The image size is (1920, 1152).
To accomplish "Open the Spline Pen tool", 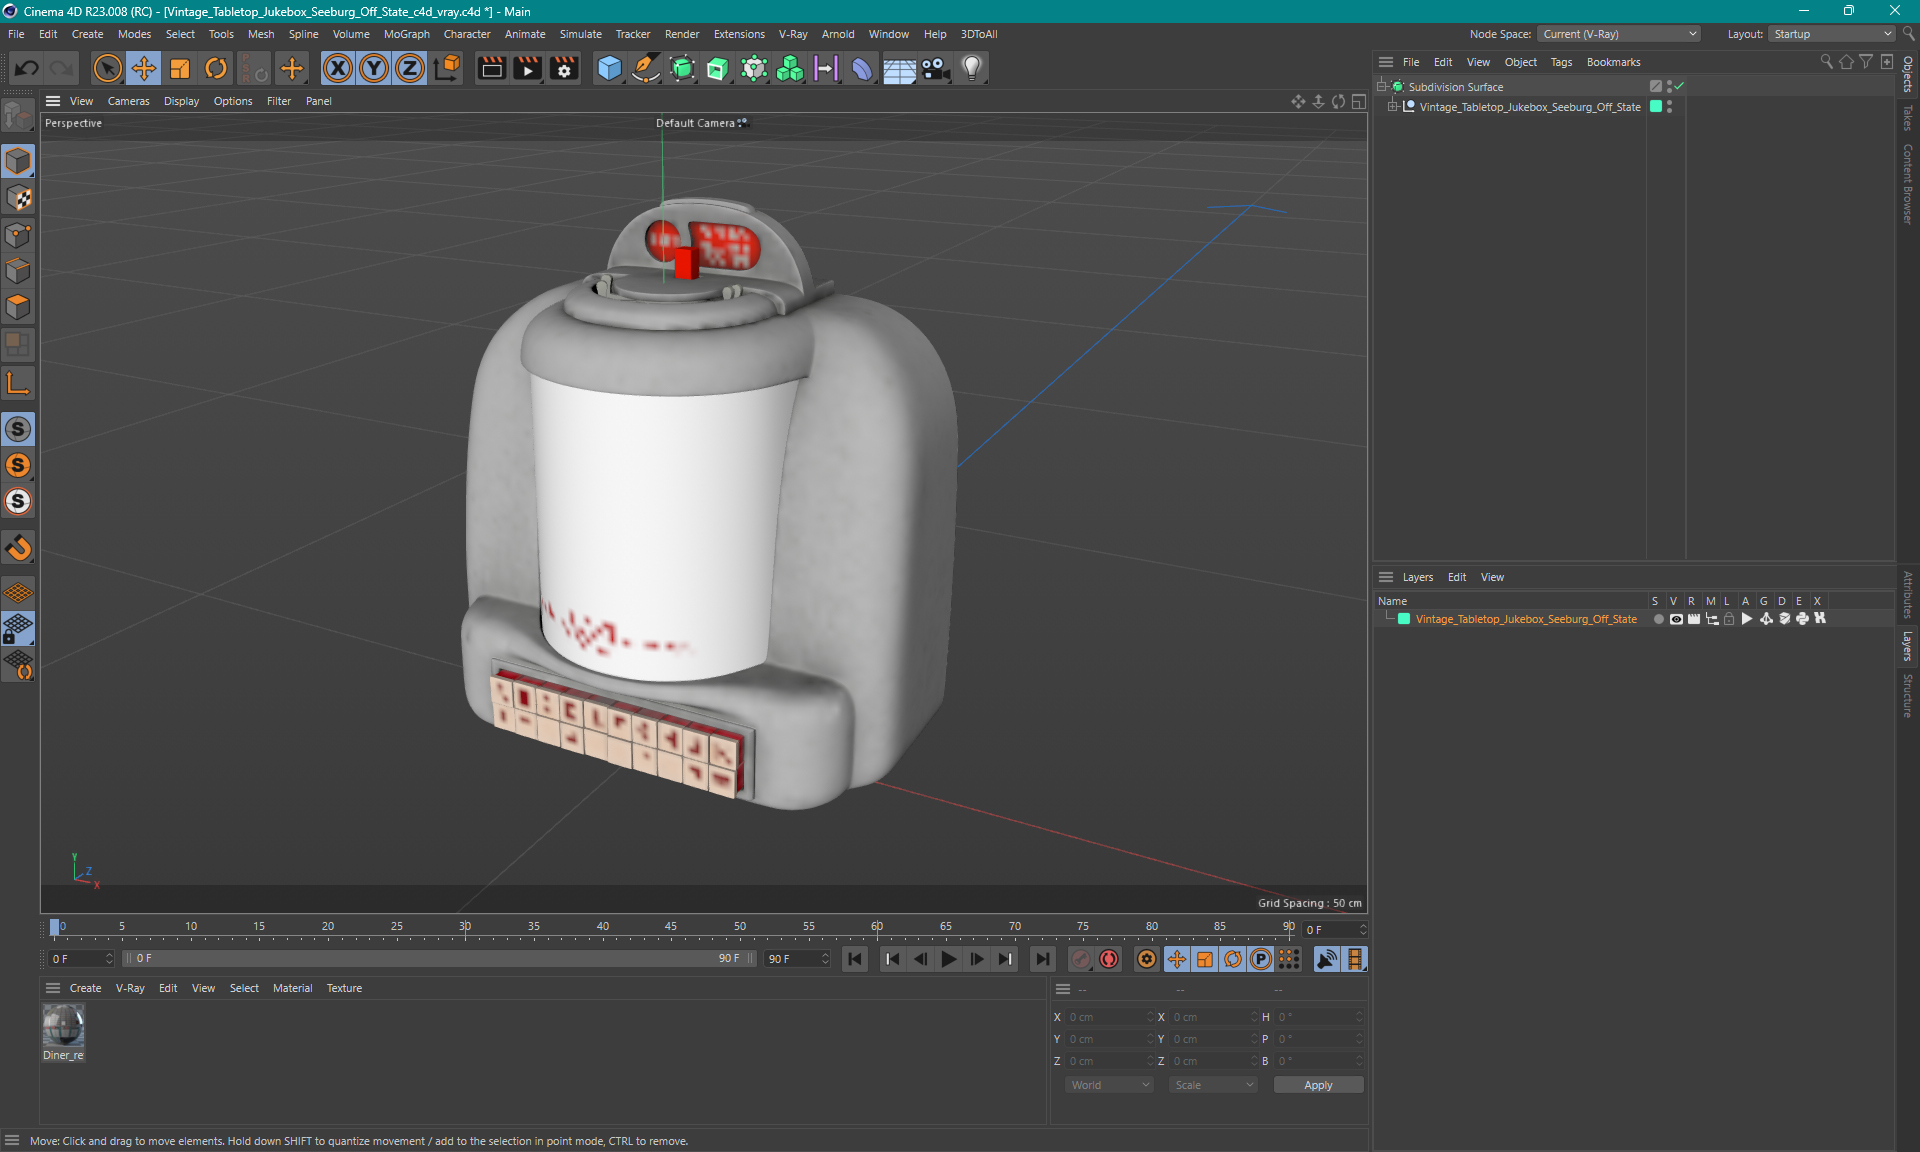I will point(646,68).
